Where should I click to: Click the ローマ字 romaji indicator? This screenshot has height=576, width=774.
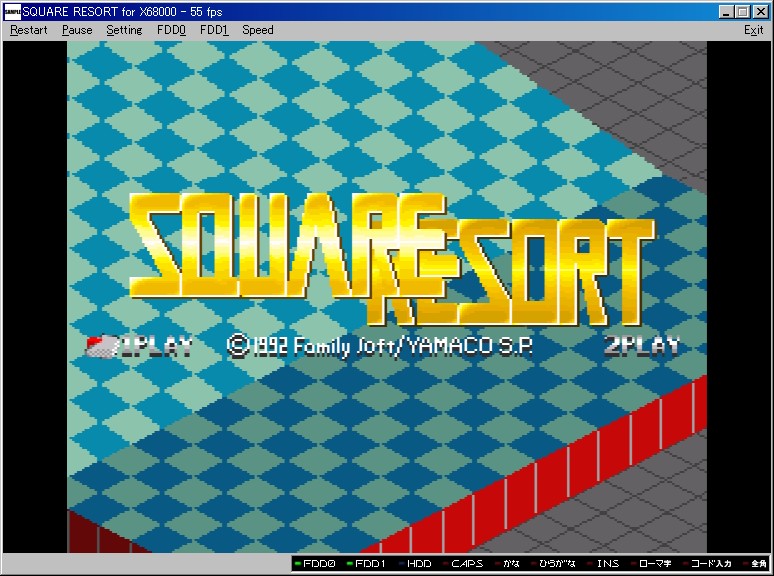(x=652, y=564)
